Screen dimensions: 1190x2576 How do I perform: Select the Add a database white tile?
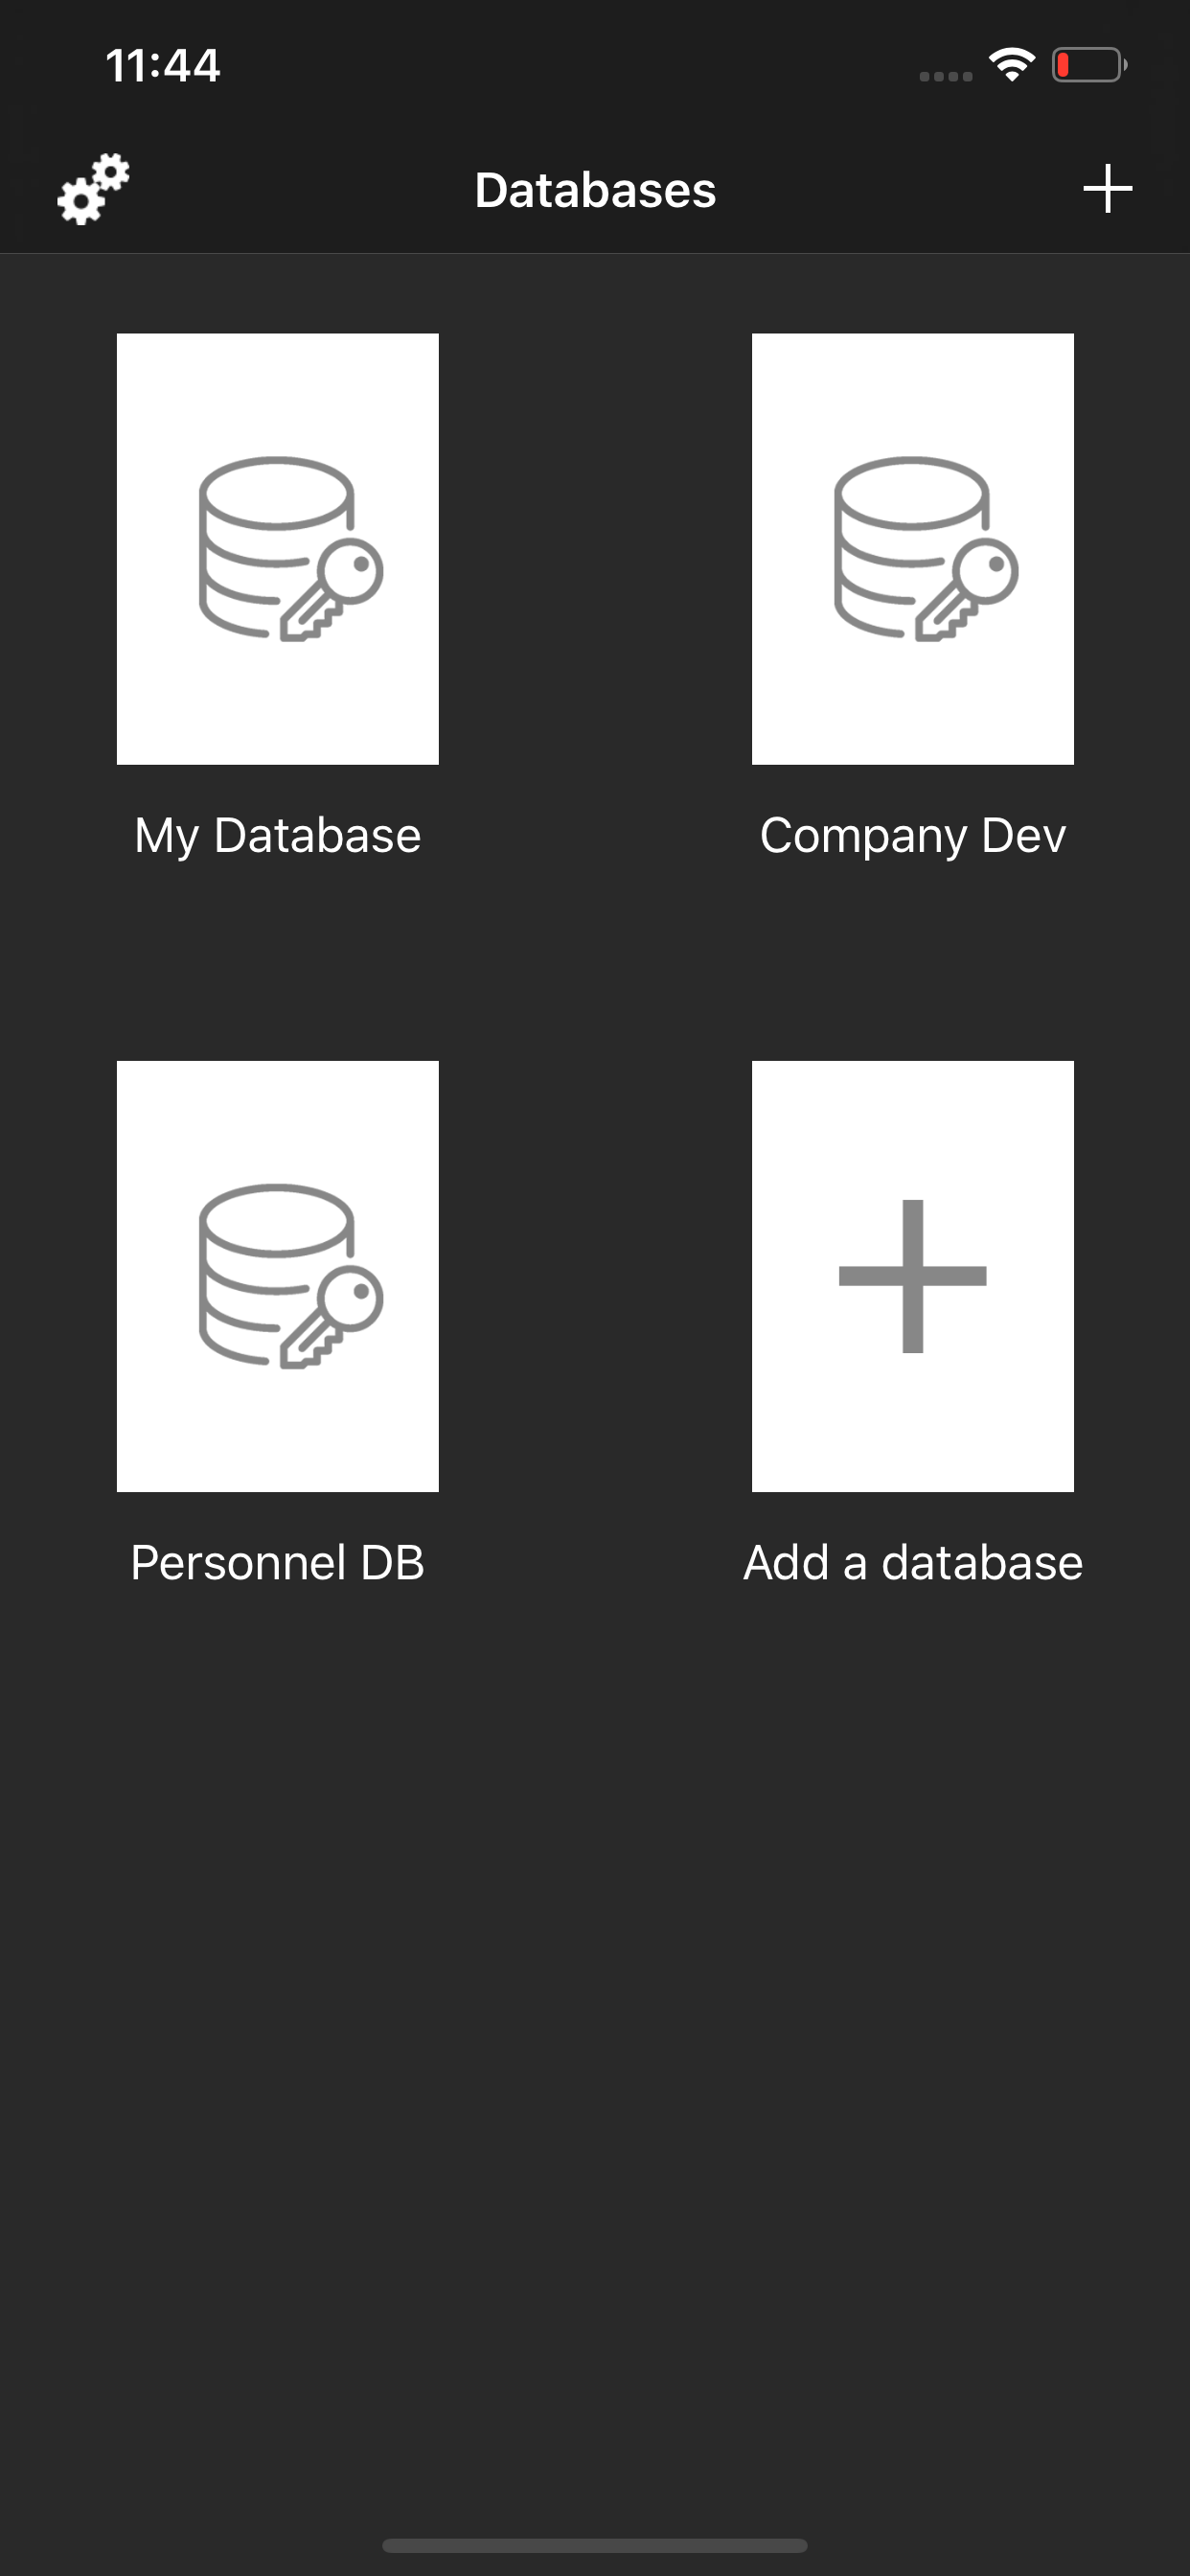pyautogui.click(x=912, y=1430)
